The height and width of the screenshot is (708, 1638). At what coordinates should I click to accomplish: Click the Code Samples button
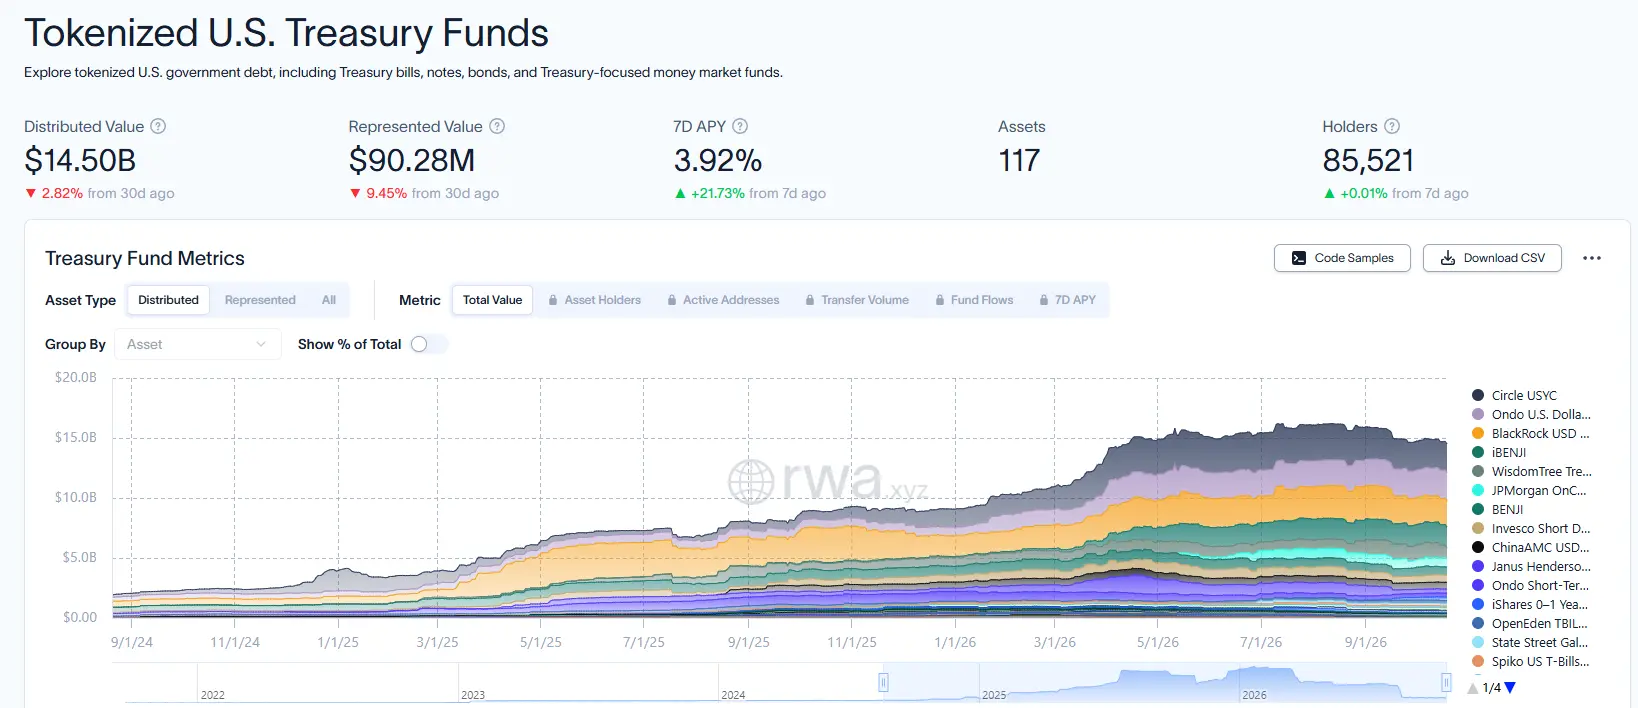tap(1342, 258)
